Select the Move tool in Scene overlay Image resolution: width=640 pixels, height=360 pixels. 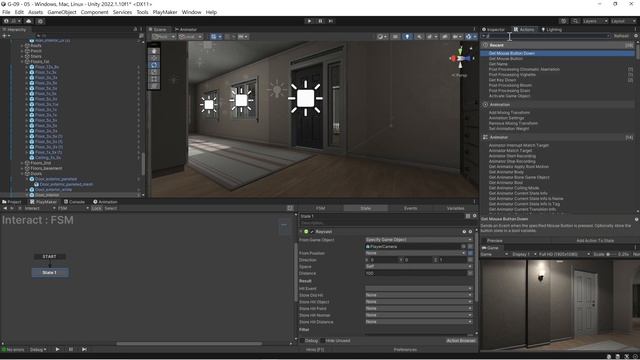pyautogui.click(x=154, y=58)
